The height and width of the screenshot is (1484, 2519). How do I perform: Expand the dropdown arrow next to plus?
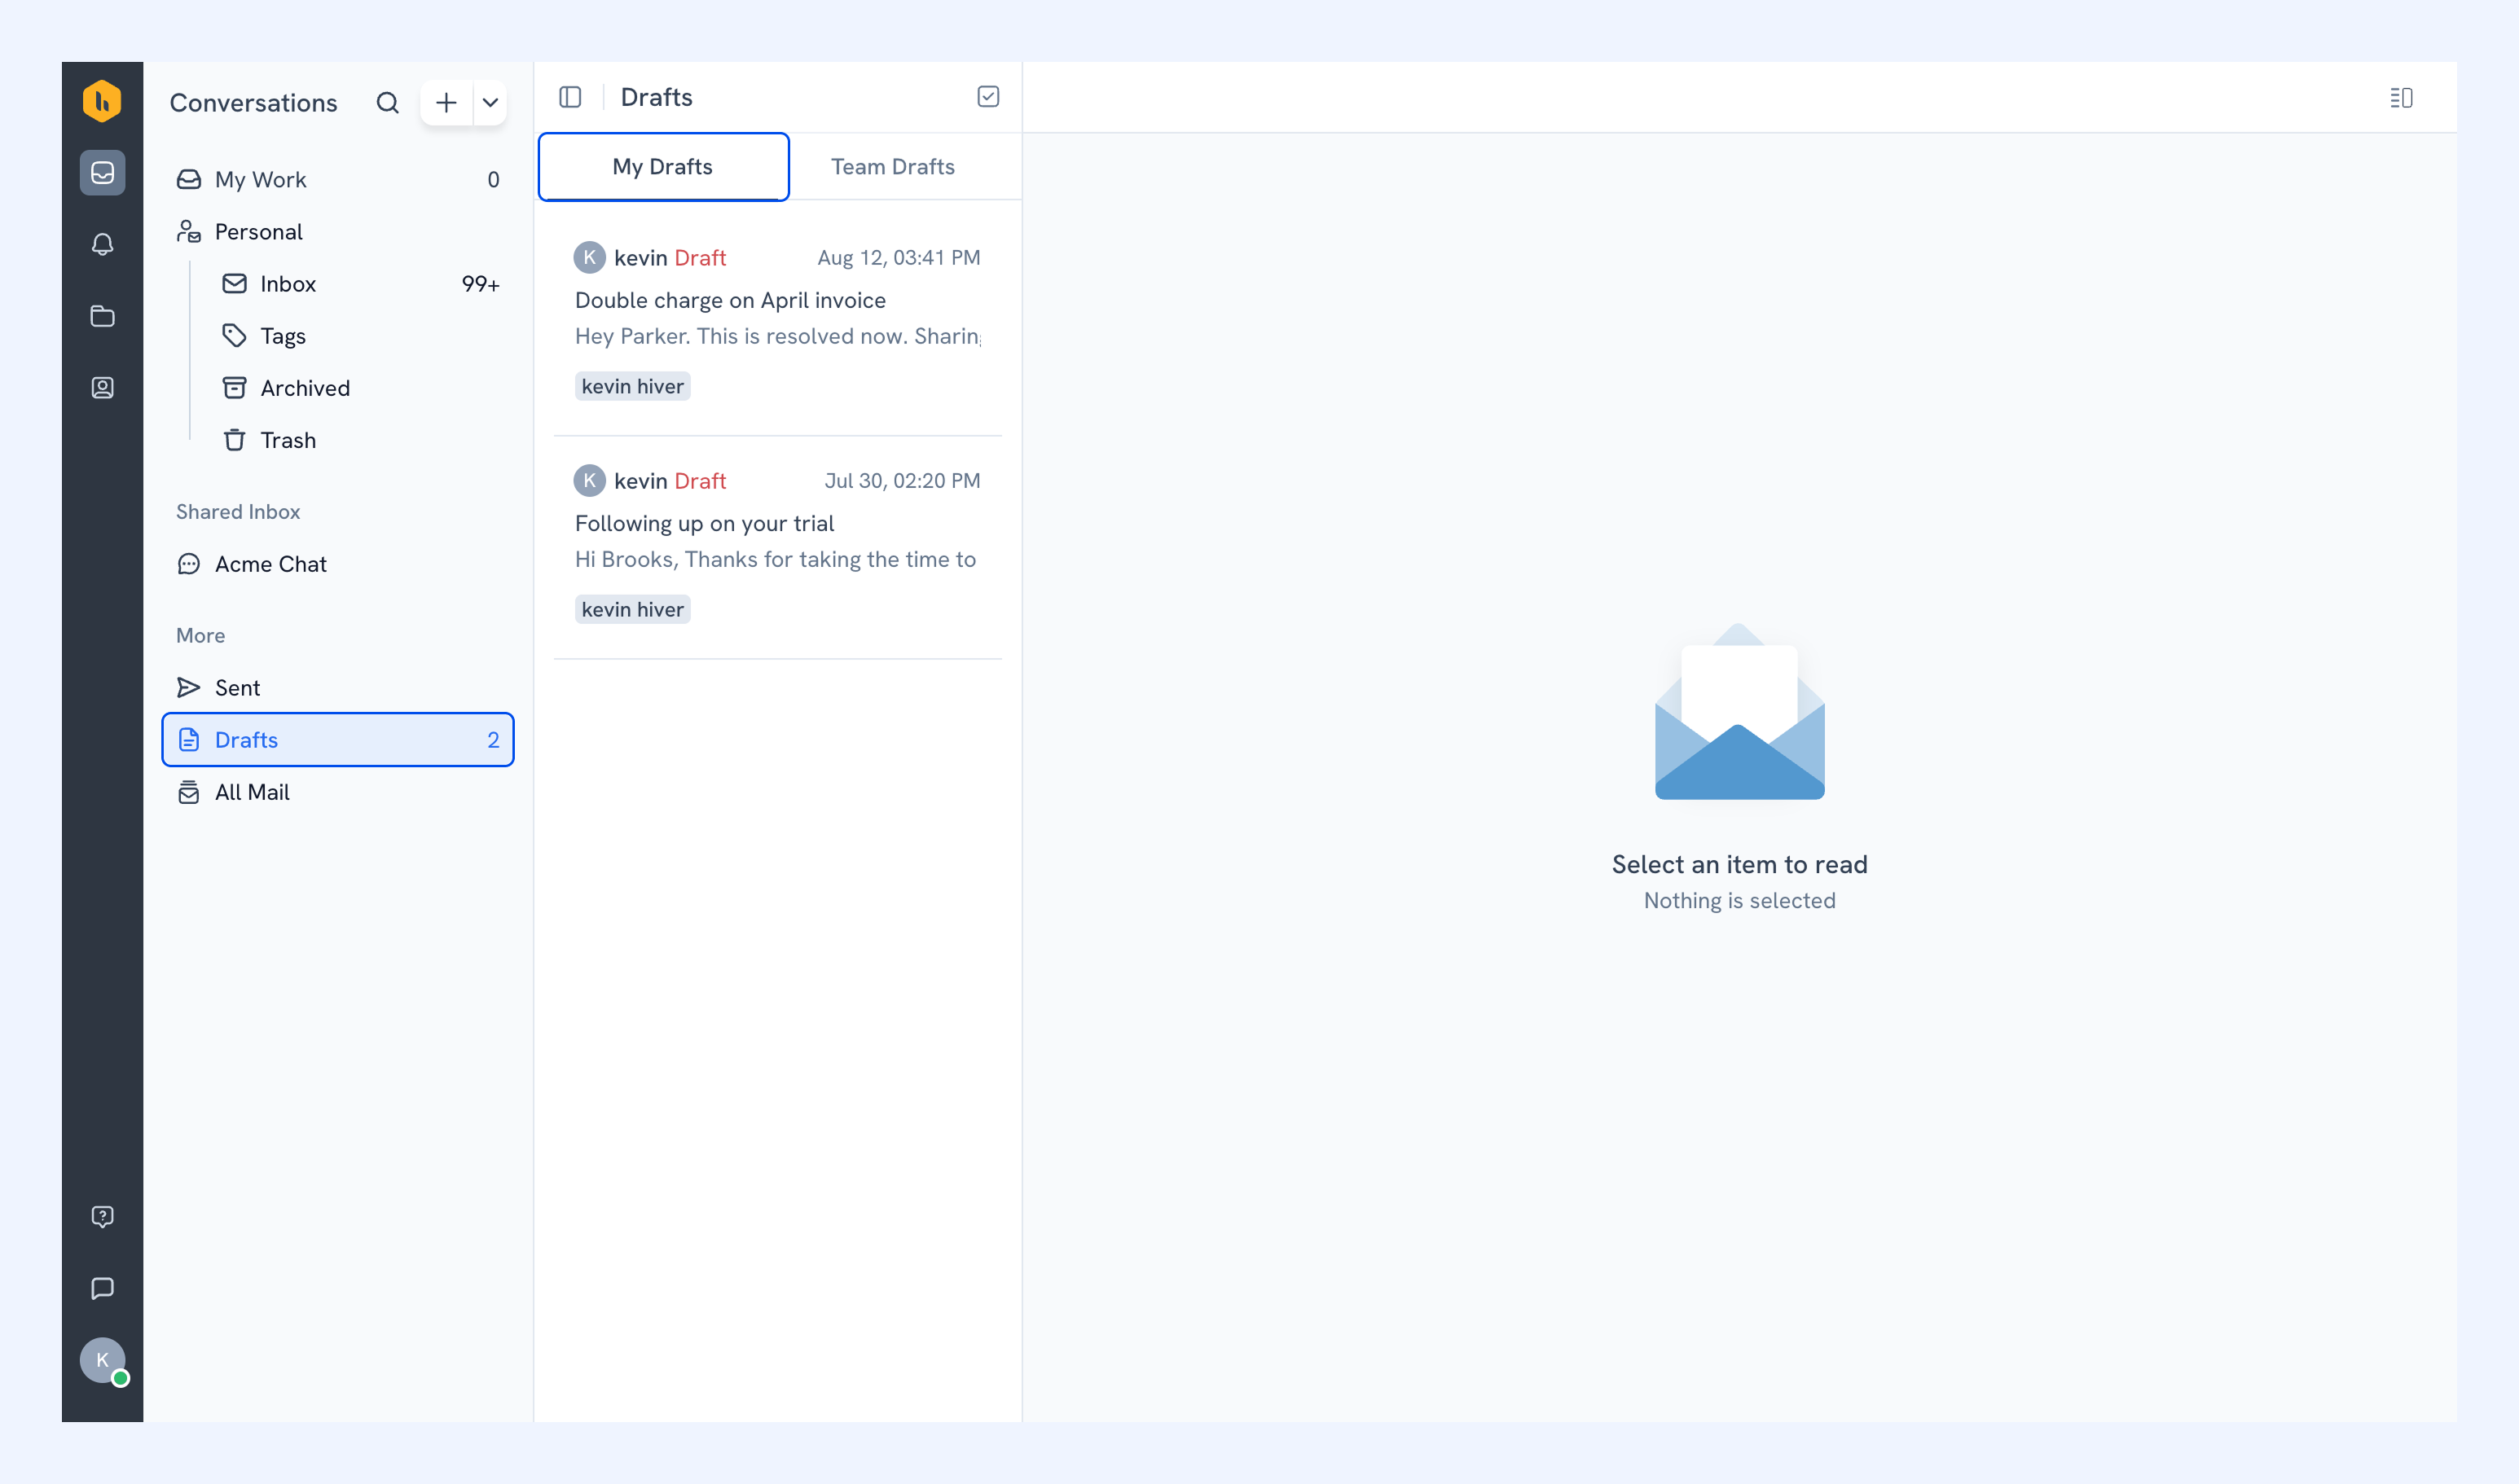490,103
